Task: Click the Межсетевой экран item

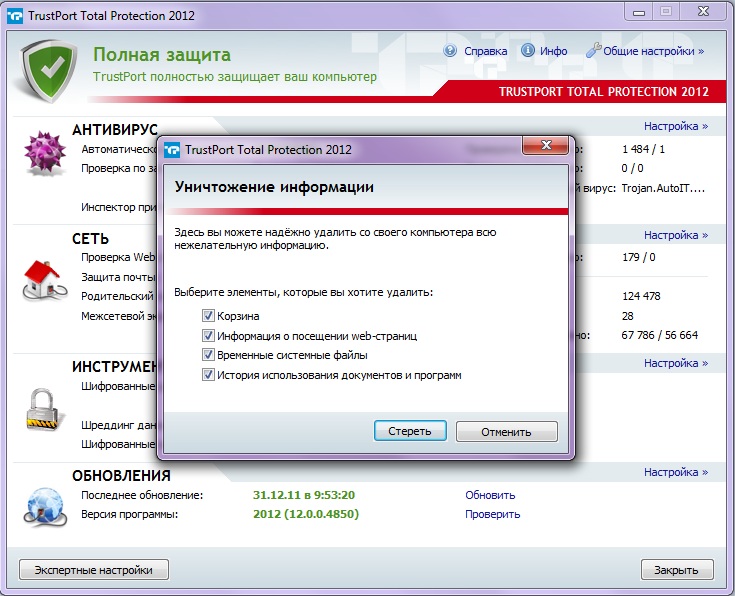Action: 119,316
